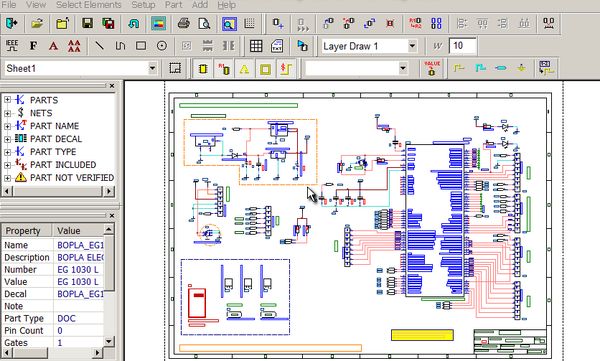
Task: Expand the PART NOT VERIFIED node
Action: [7, 178]
